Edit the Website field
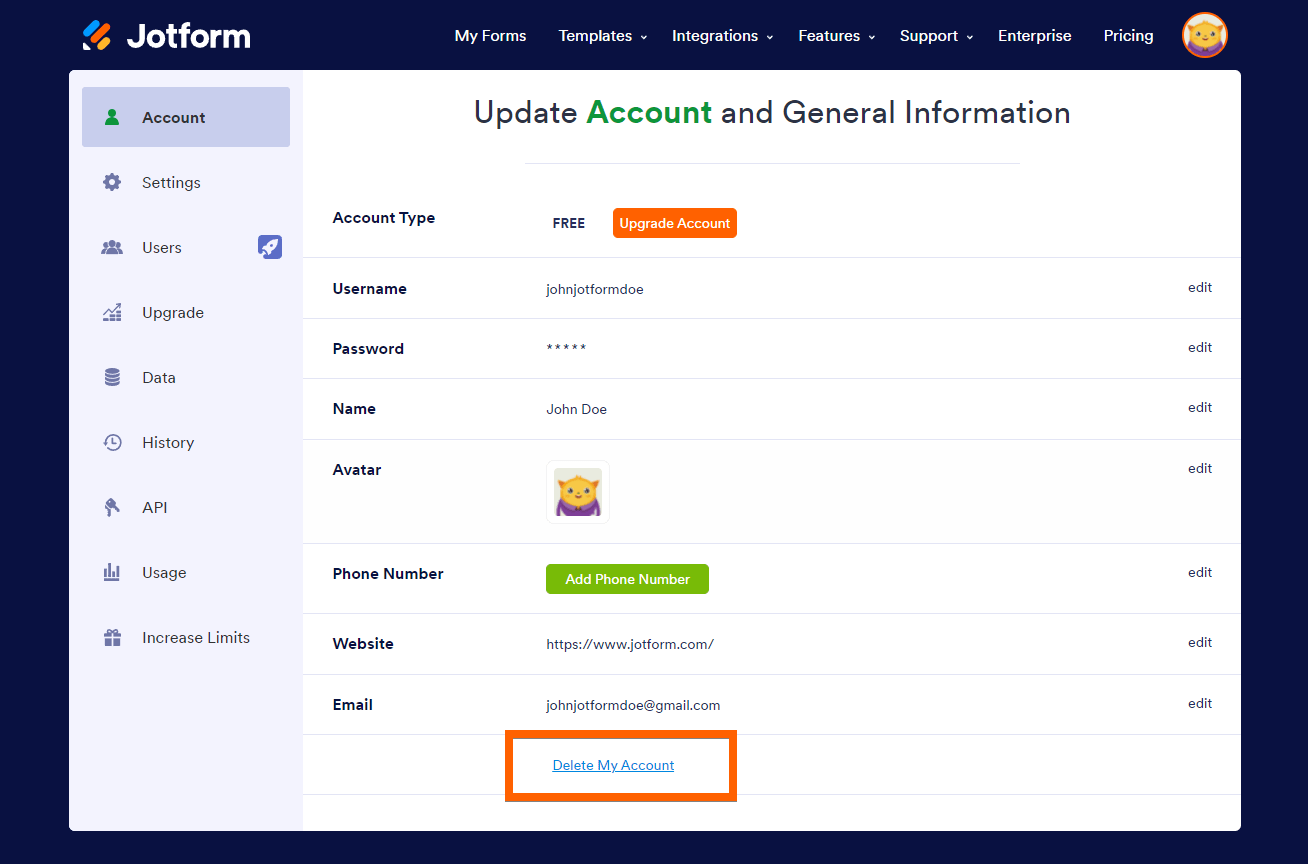This screenshot has width=1308, height=864. point(1200,642)
